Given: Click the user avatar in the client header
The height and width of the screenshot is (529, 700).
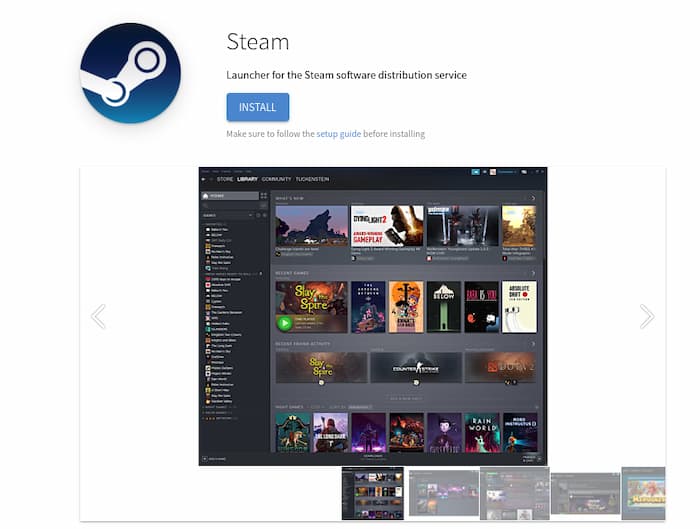Looking at the screenshot, I should (493, 172).
